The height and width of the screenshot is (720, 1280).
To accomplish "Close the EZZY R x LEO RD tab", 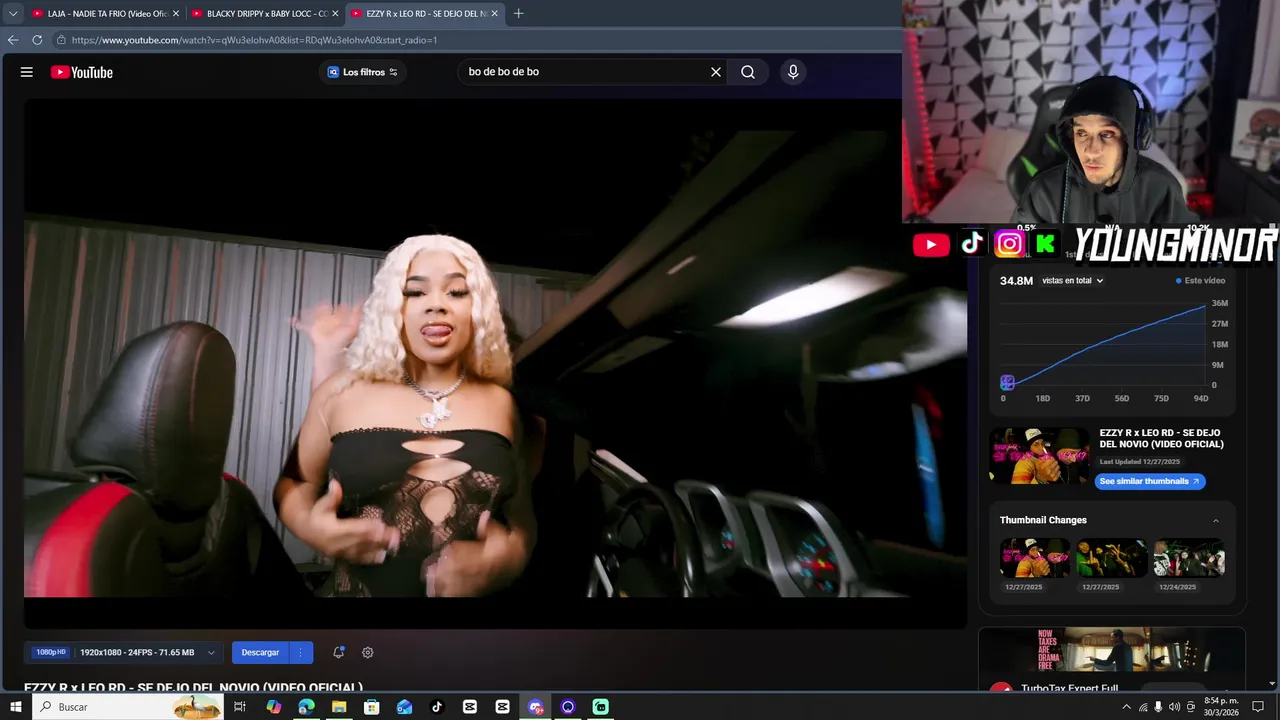I will tap(494, 14).
